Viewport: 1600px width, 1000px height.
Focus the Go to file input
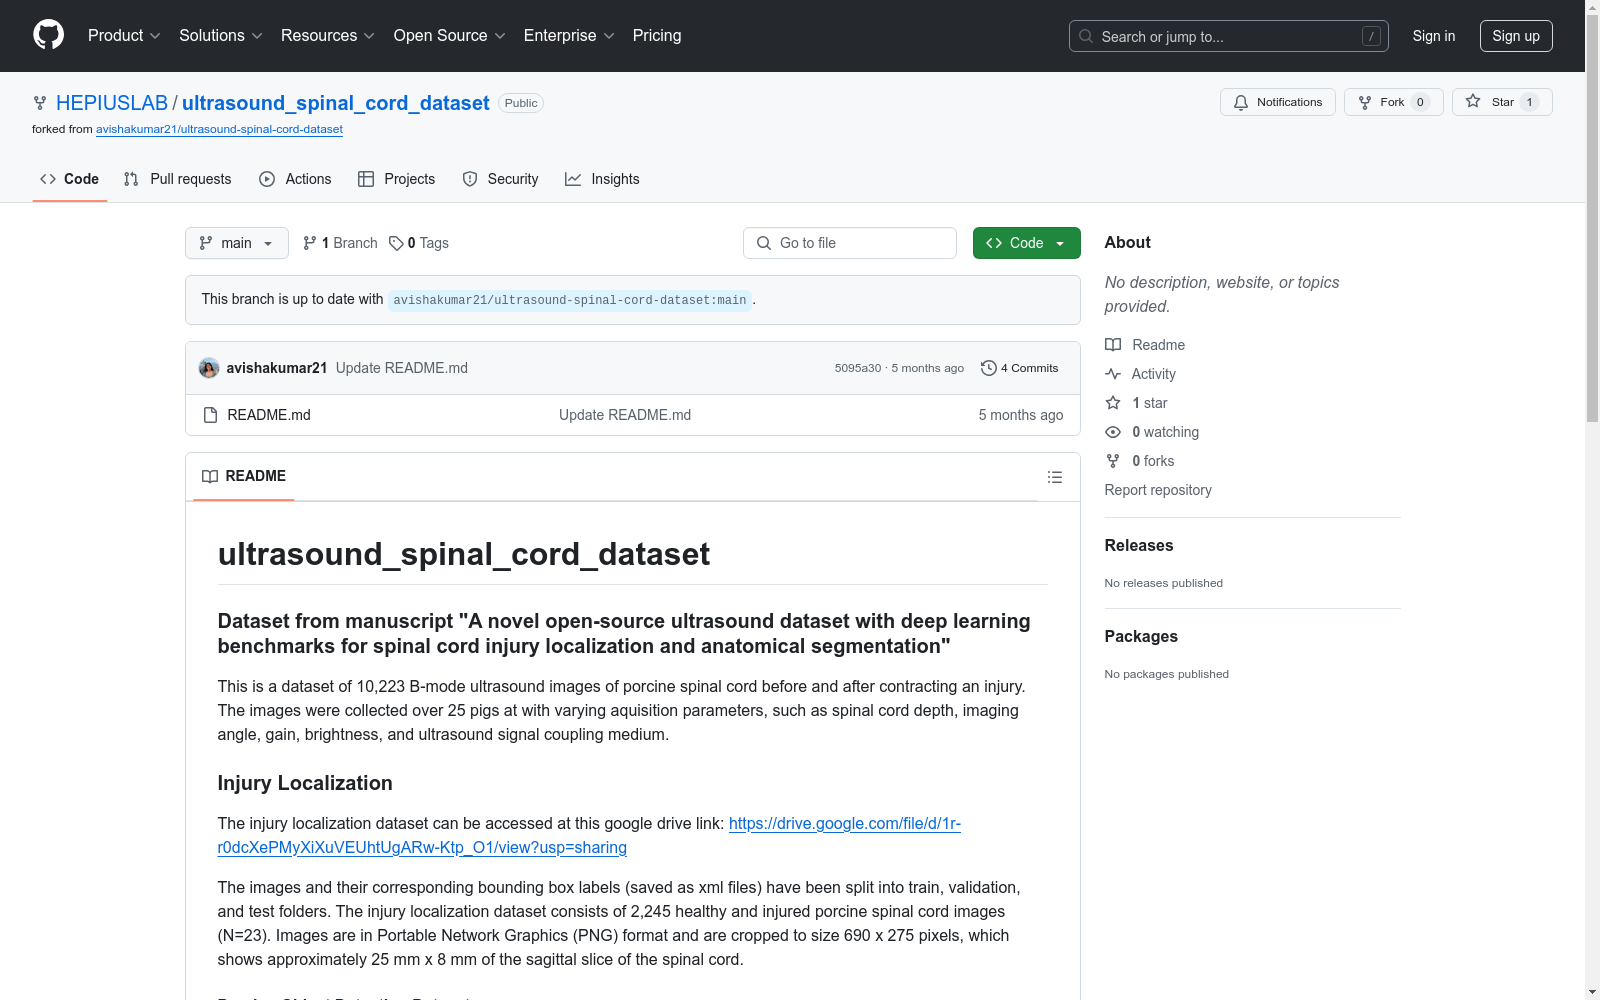click(x=850, y=243)
